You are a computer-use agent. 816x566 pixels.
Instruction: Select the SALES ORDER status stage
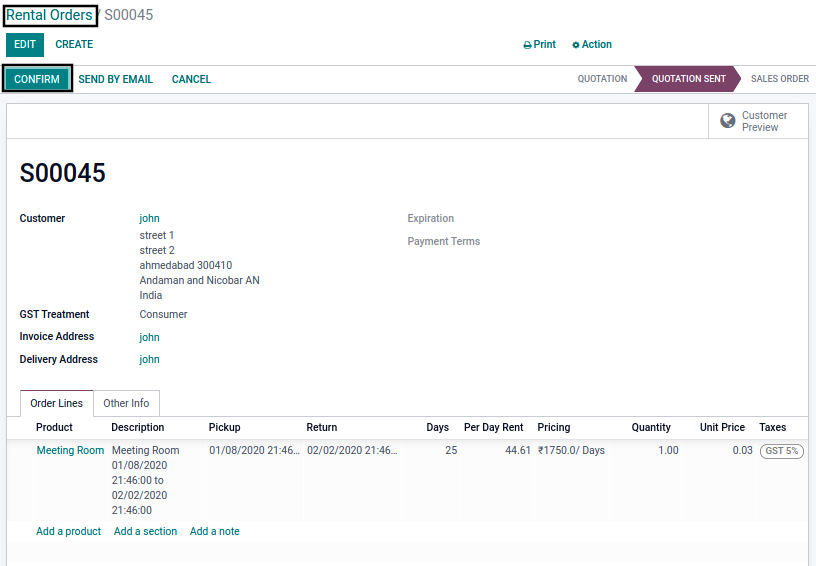click(780, 79)
